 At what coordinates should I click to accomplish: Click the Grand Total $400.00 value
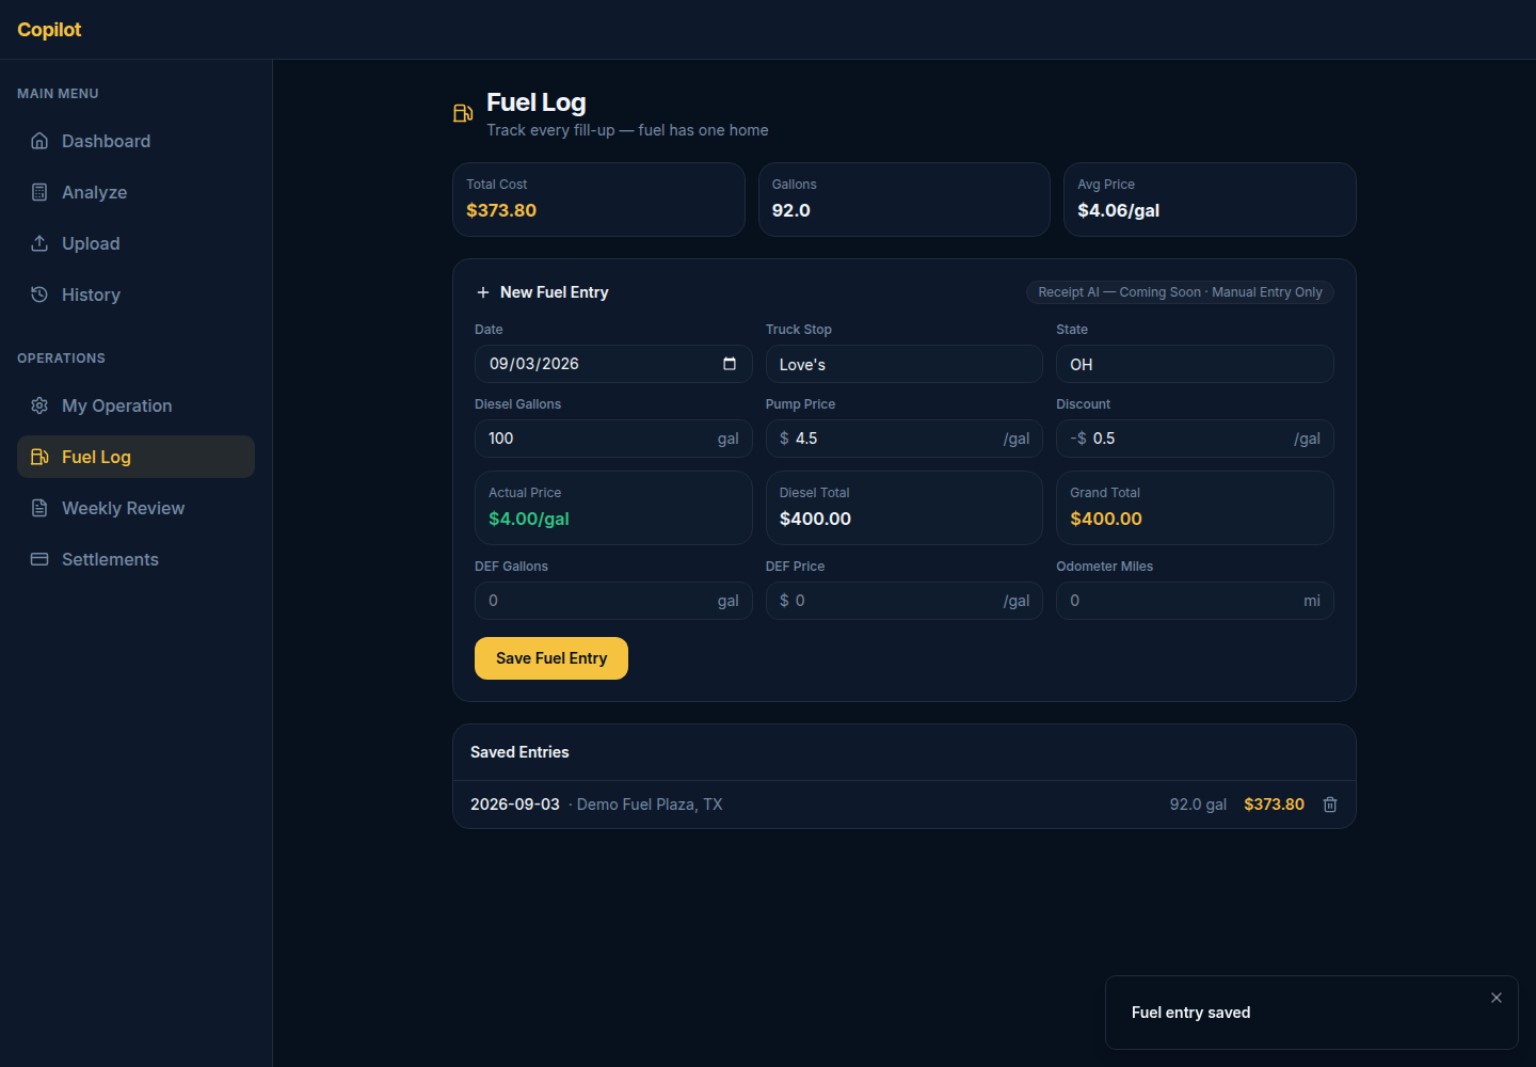coord(1106,519)
